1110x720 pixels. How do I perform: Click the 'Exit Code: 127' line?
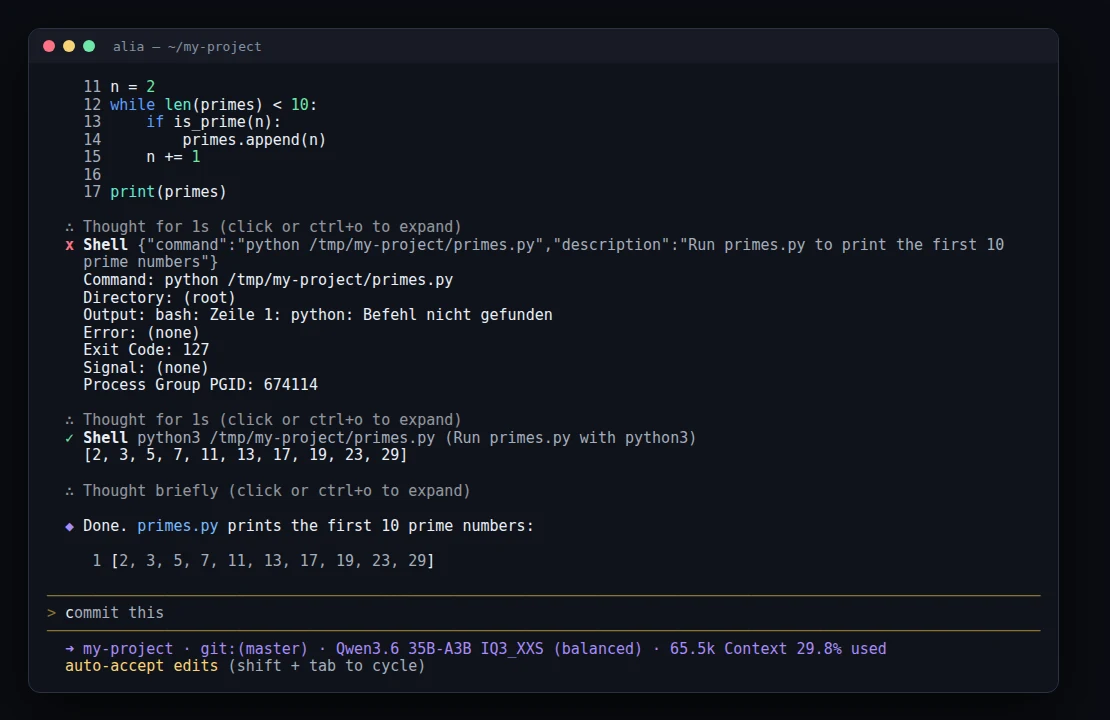pos(146,350)
